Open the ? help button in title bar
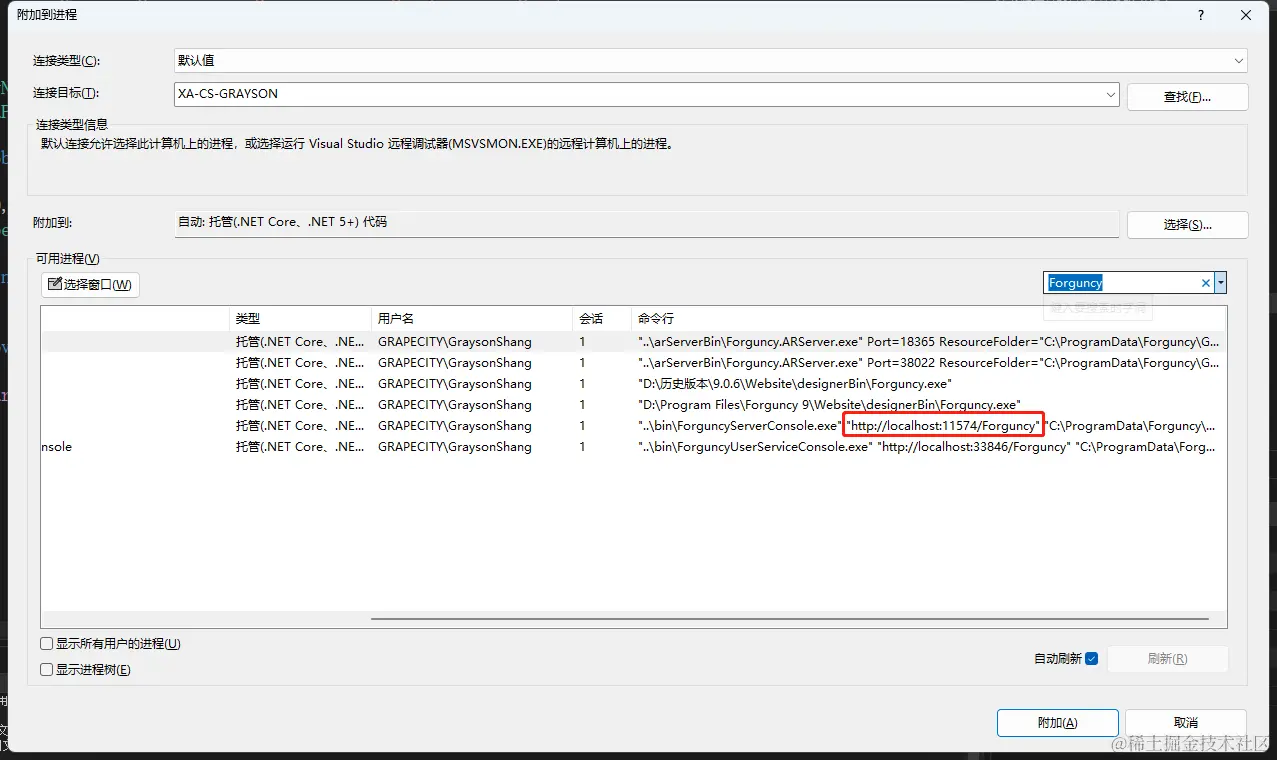The width and height of the screenshot is (1277, 760). (x=1201, y=15)
